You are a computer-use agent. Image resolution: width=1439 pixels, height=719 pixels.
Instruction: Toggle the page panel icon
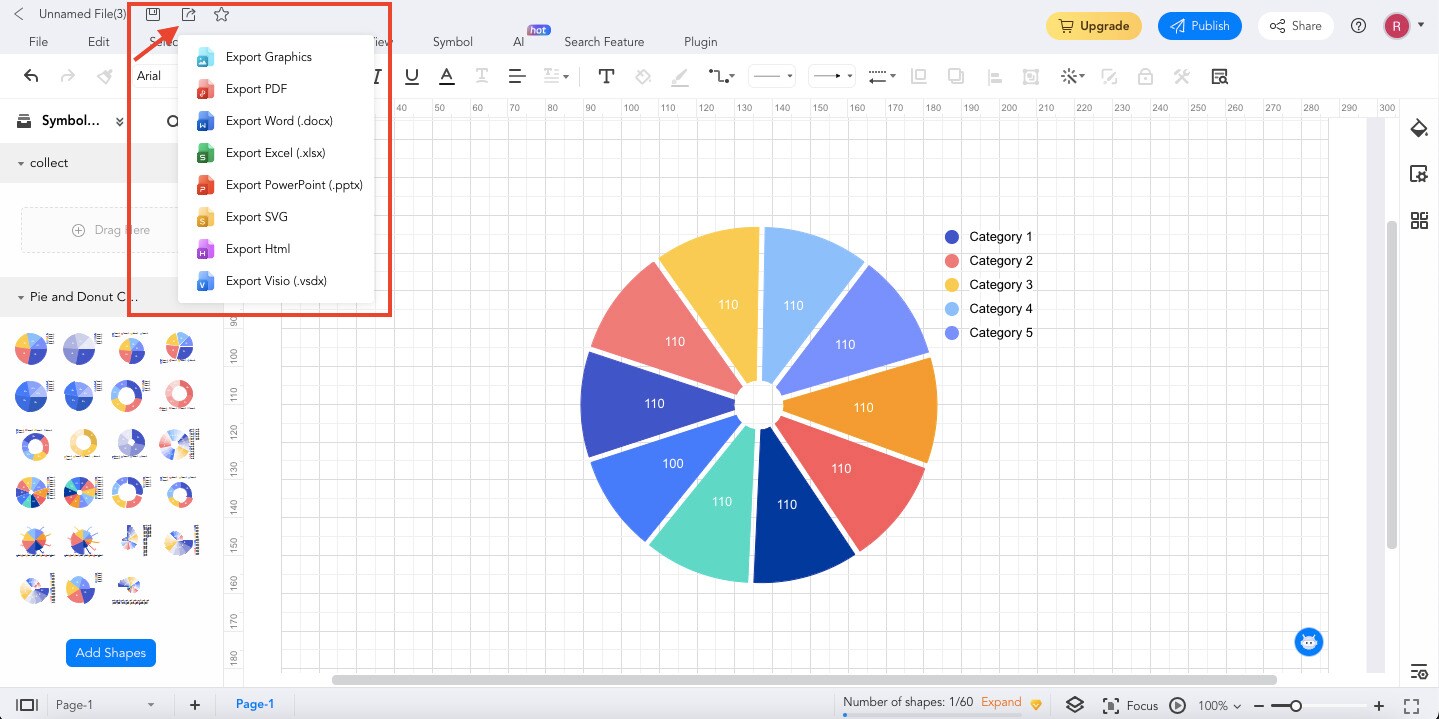tap(27, 705)
